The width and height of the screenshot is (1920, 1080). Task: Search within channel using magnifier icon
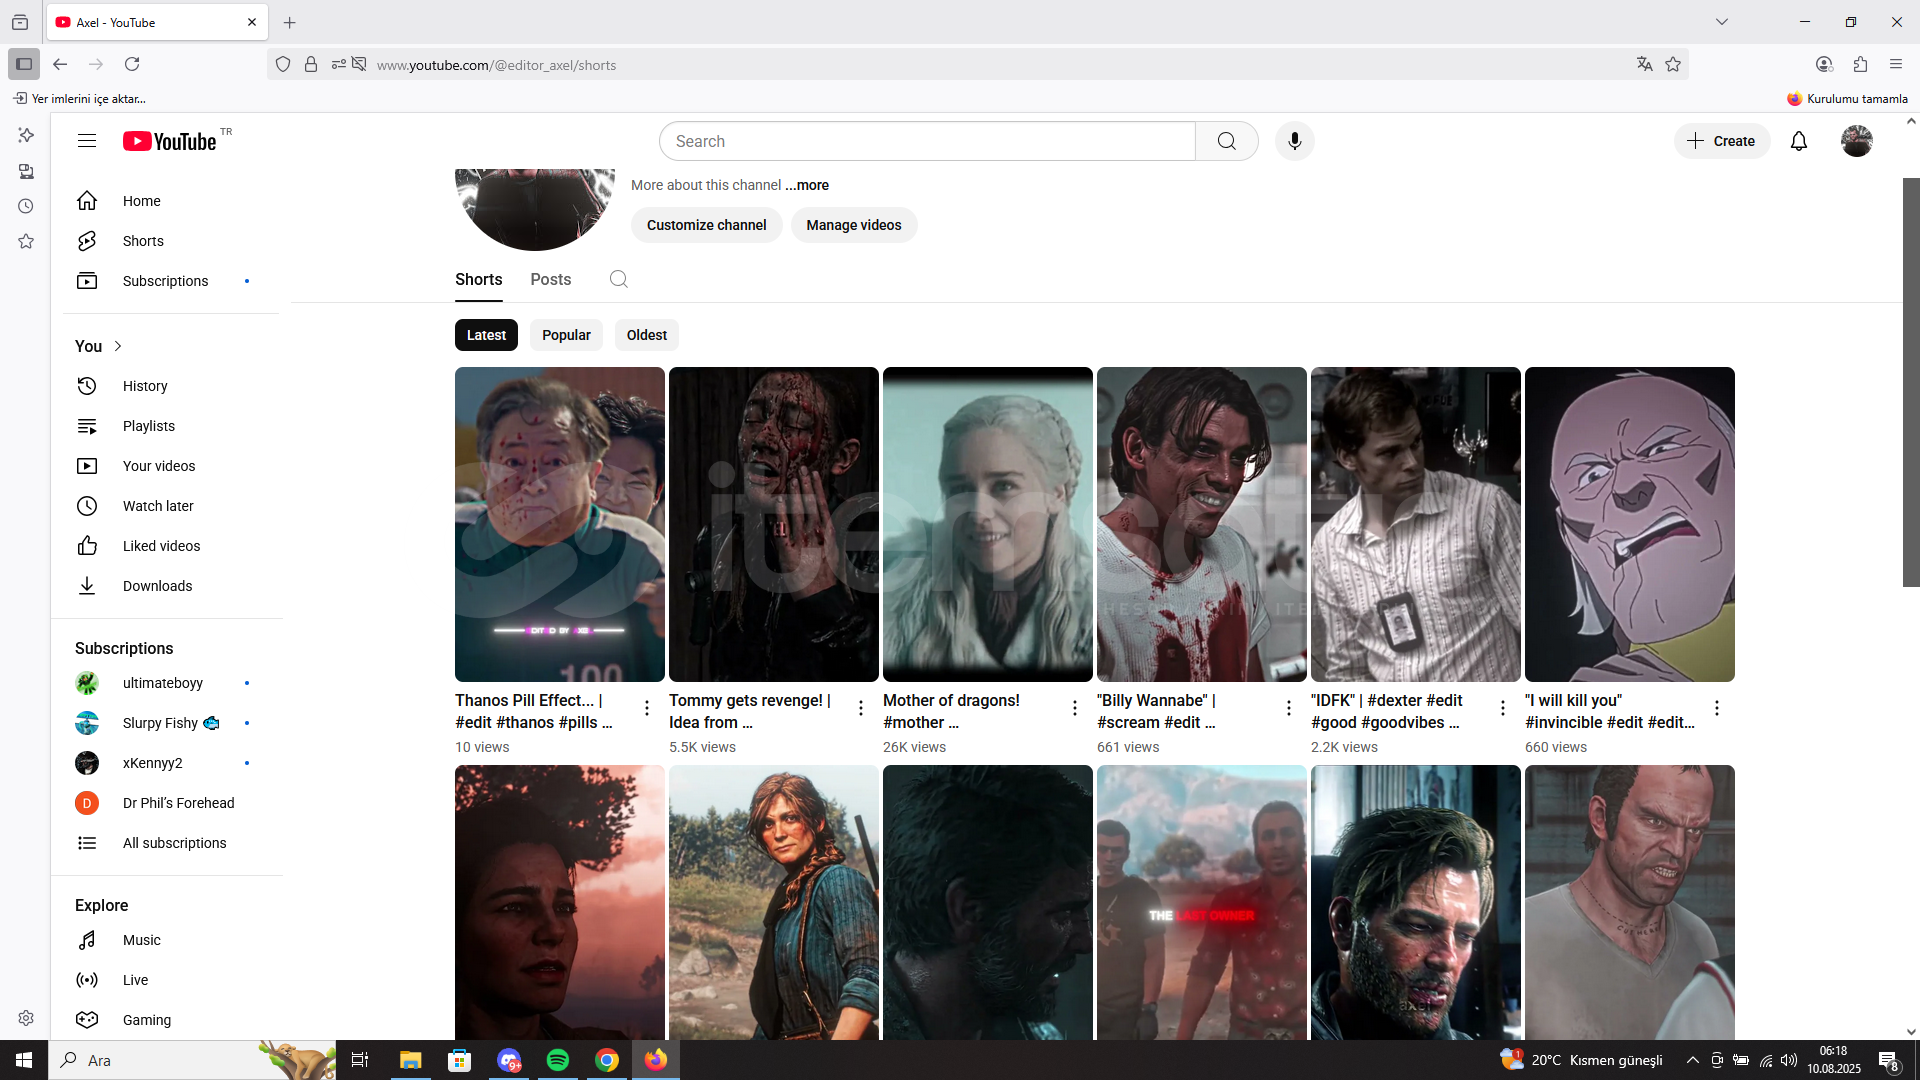(619, 279)
